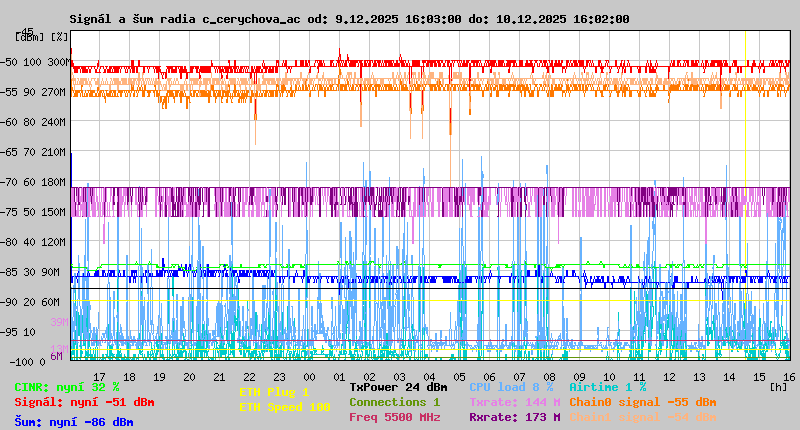Image resolution: width=800 pixels, height=430 pixels.
Task: Click the Chain0 signal legend entry
Action: (x=643, y=402)
